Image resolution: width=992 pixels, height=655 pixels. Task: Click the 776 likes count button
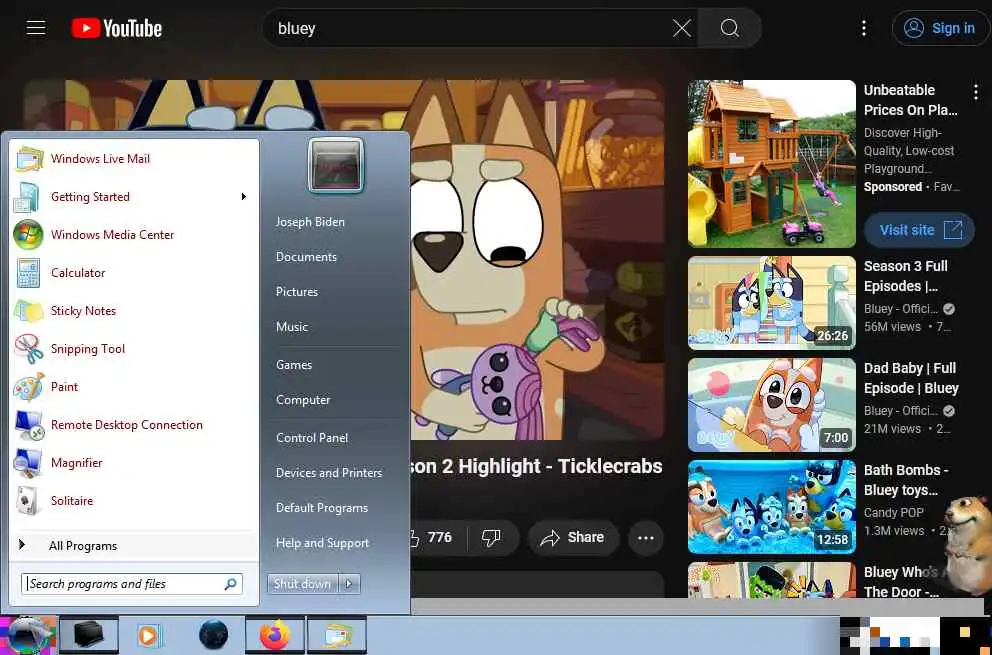coord(437,537)
